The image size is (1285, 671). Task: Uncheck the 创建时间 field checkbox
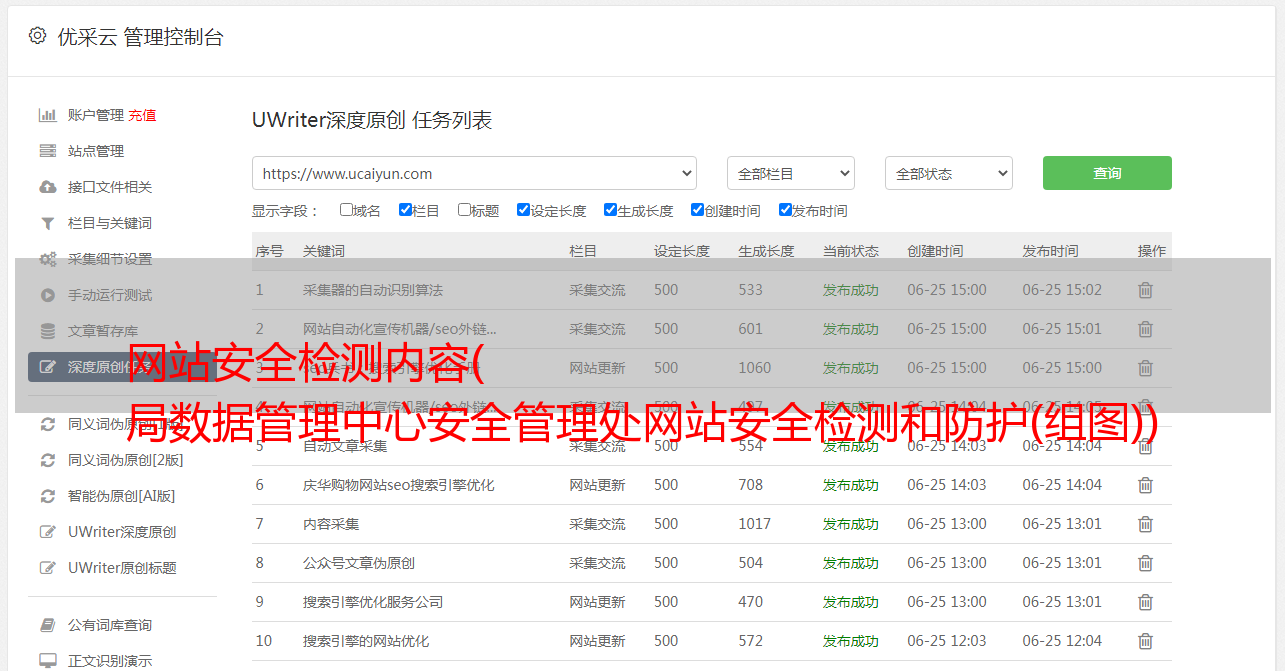click(x=697, y=210)
